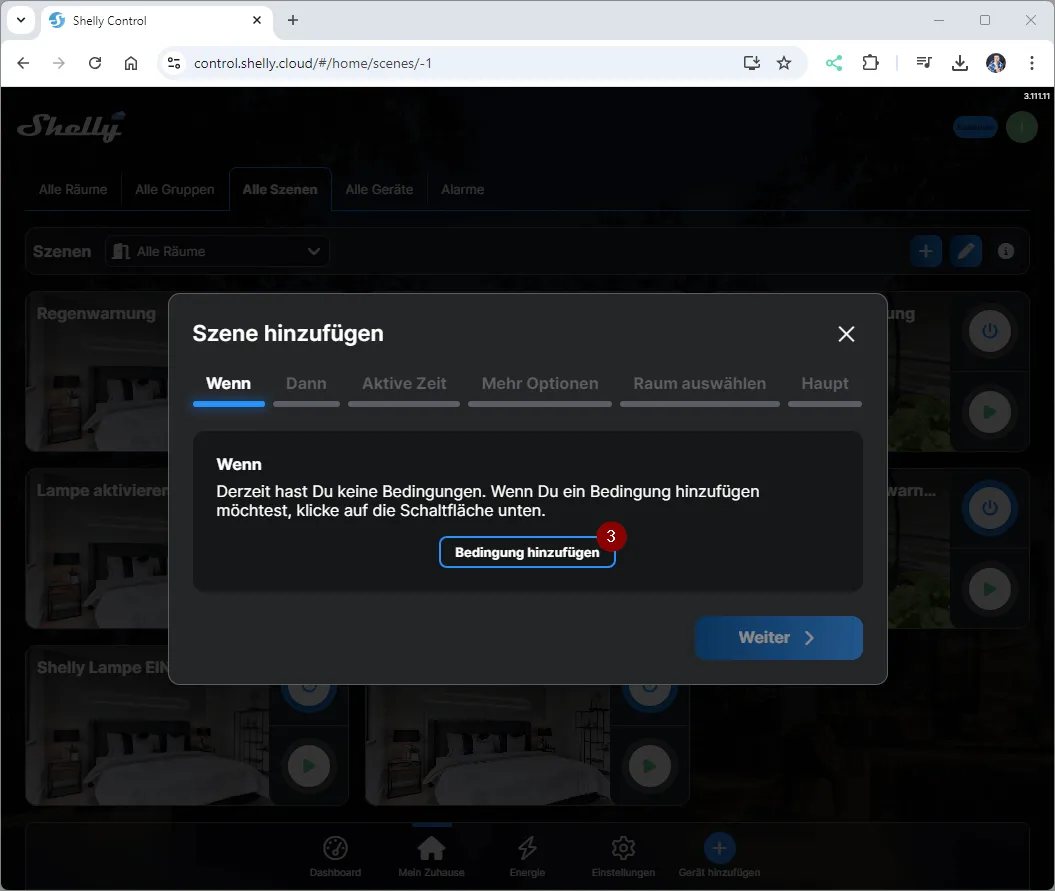Open the scenes info icon
The width and height of the screenshot is (1055, 891).
pos(1006,251)
